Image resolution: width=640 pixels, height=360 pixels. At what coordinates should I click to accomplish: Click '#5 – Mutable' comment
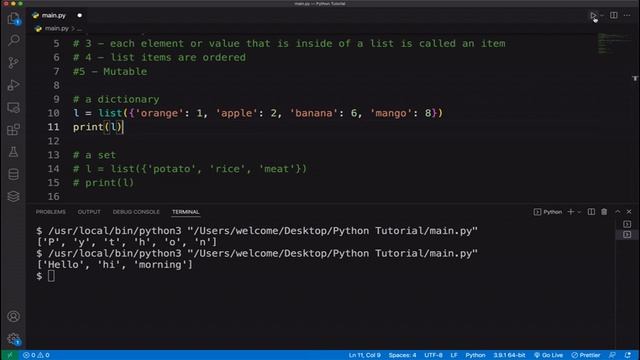pyautogui.click(x=110, y=71)
